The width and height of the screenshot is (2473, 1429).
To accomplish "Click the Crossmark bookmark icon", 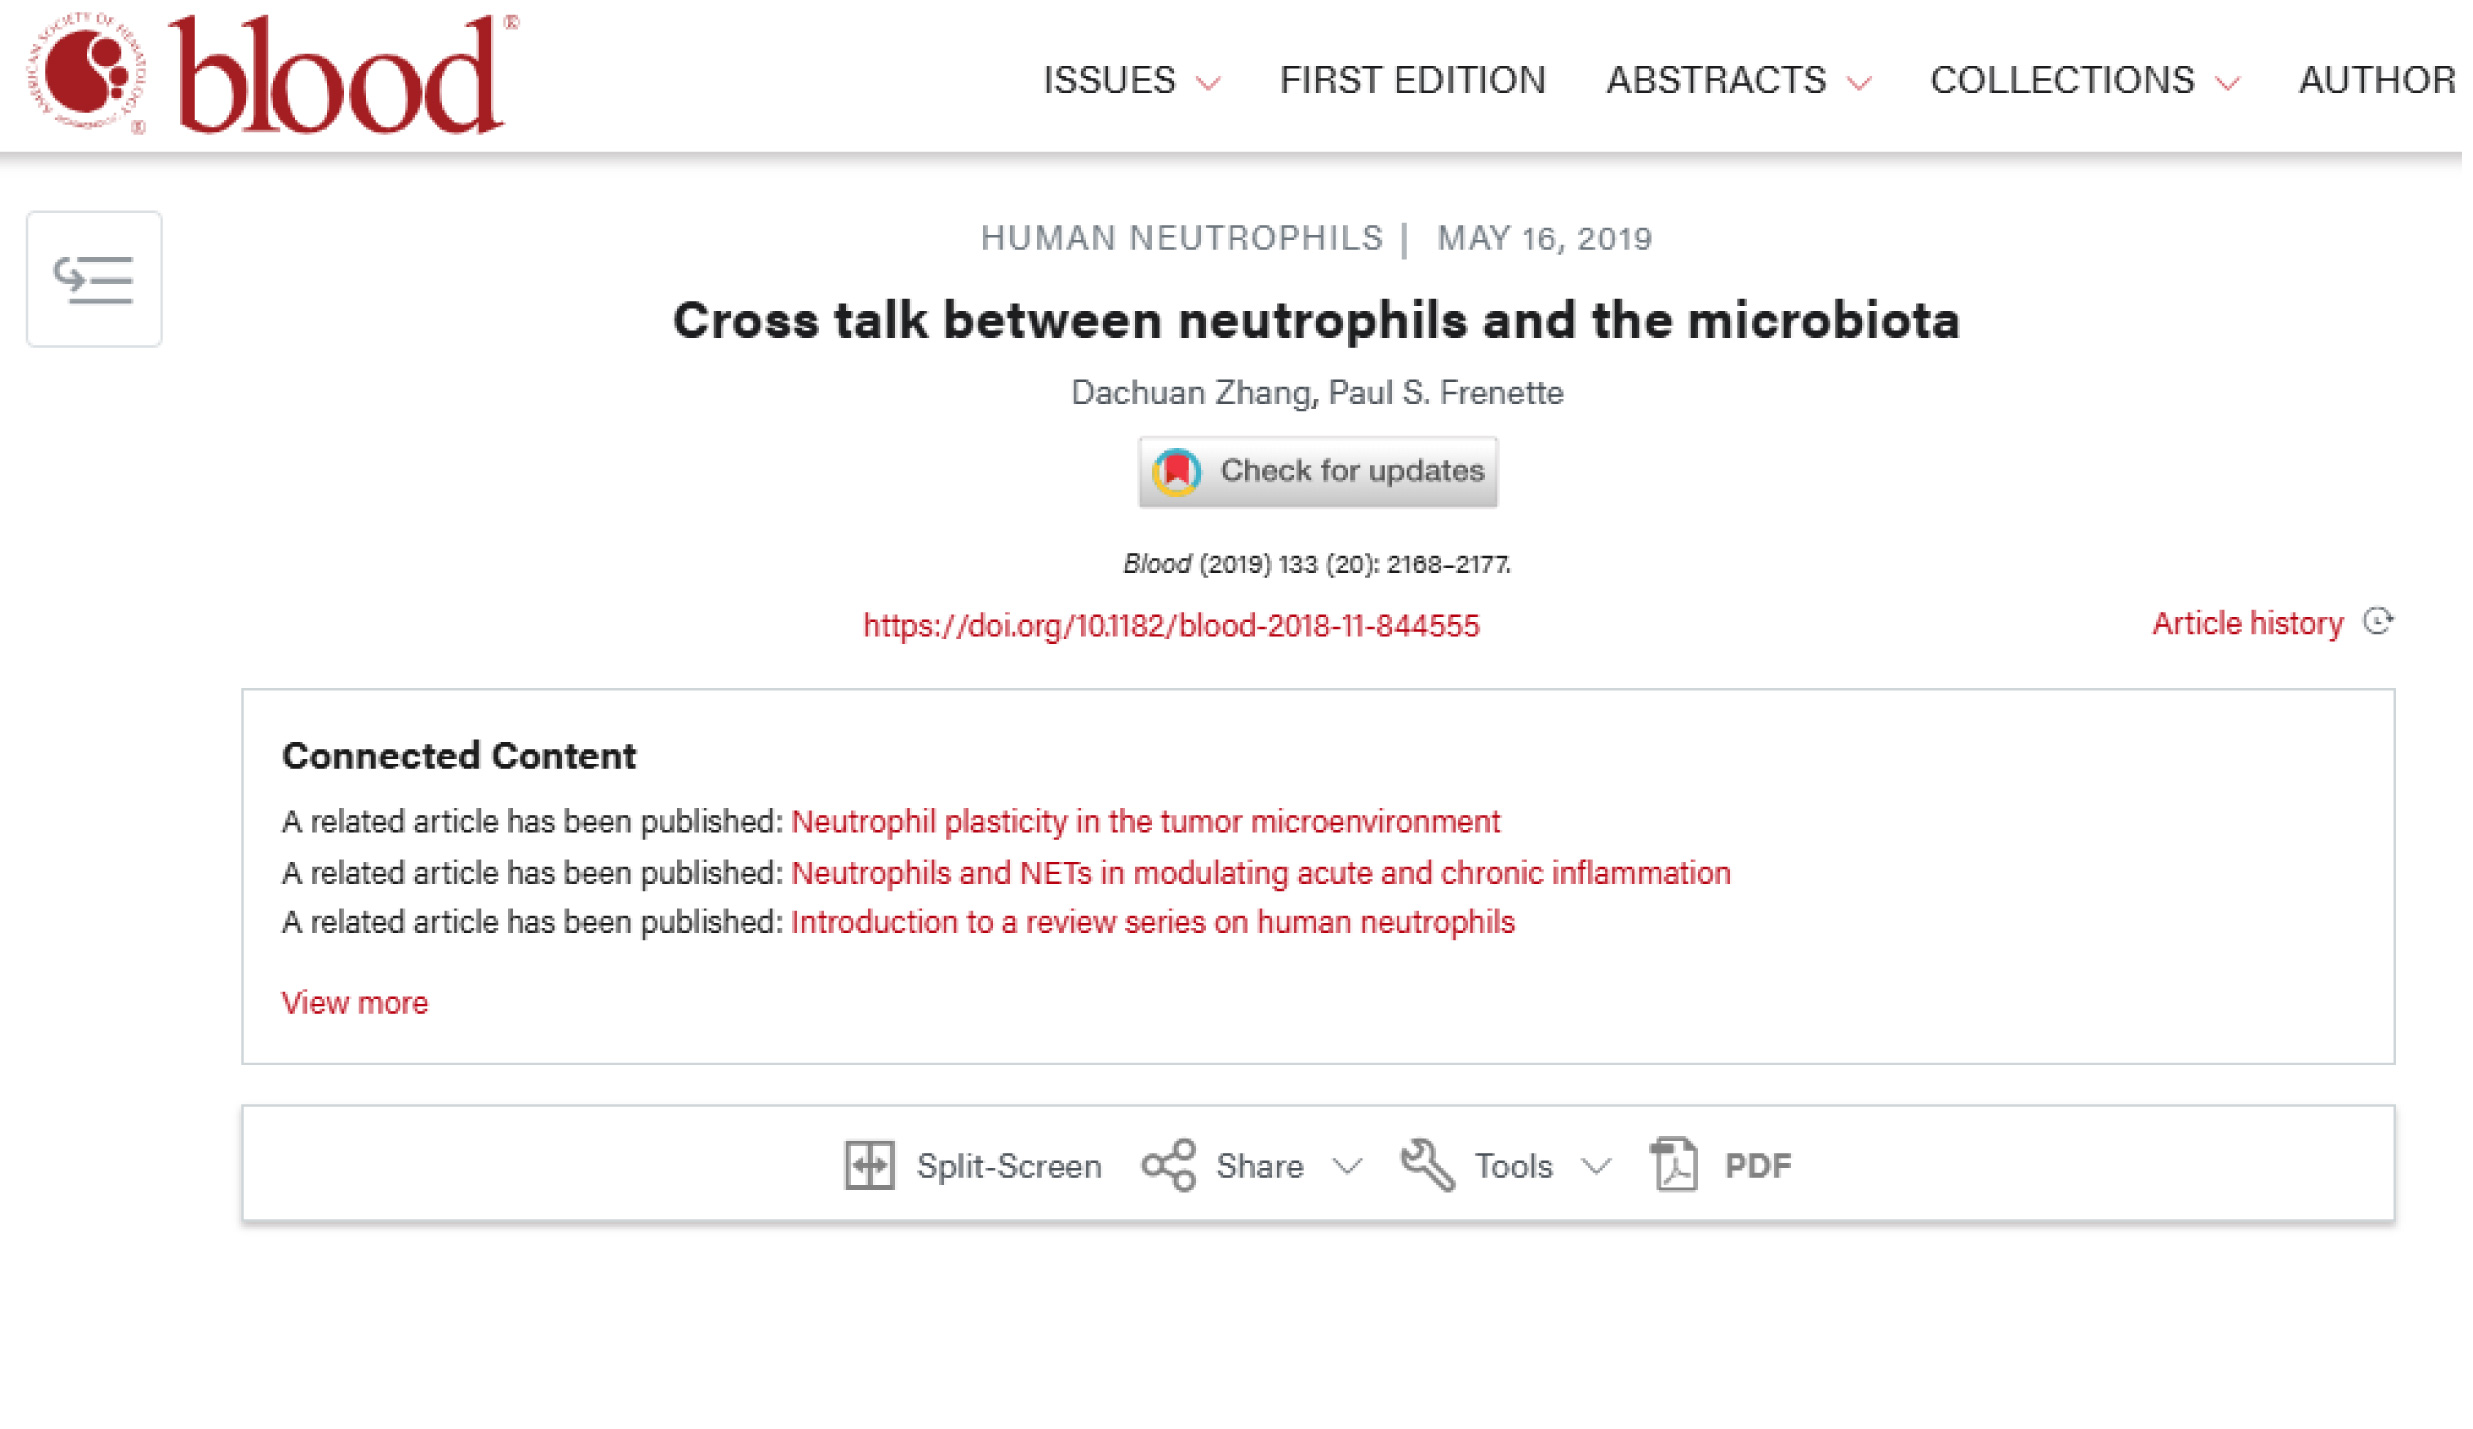I will tap(1176, 471).
